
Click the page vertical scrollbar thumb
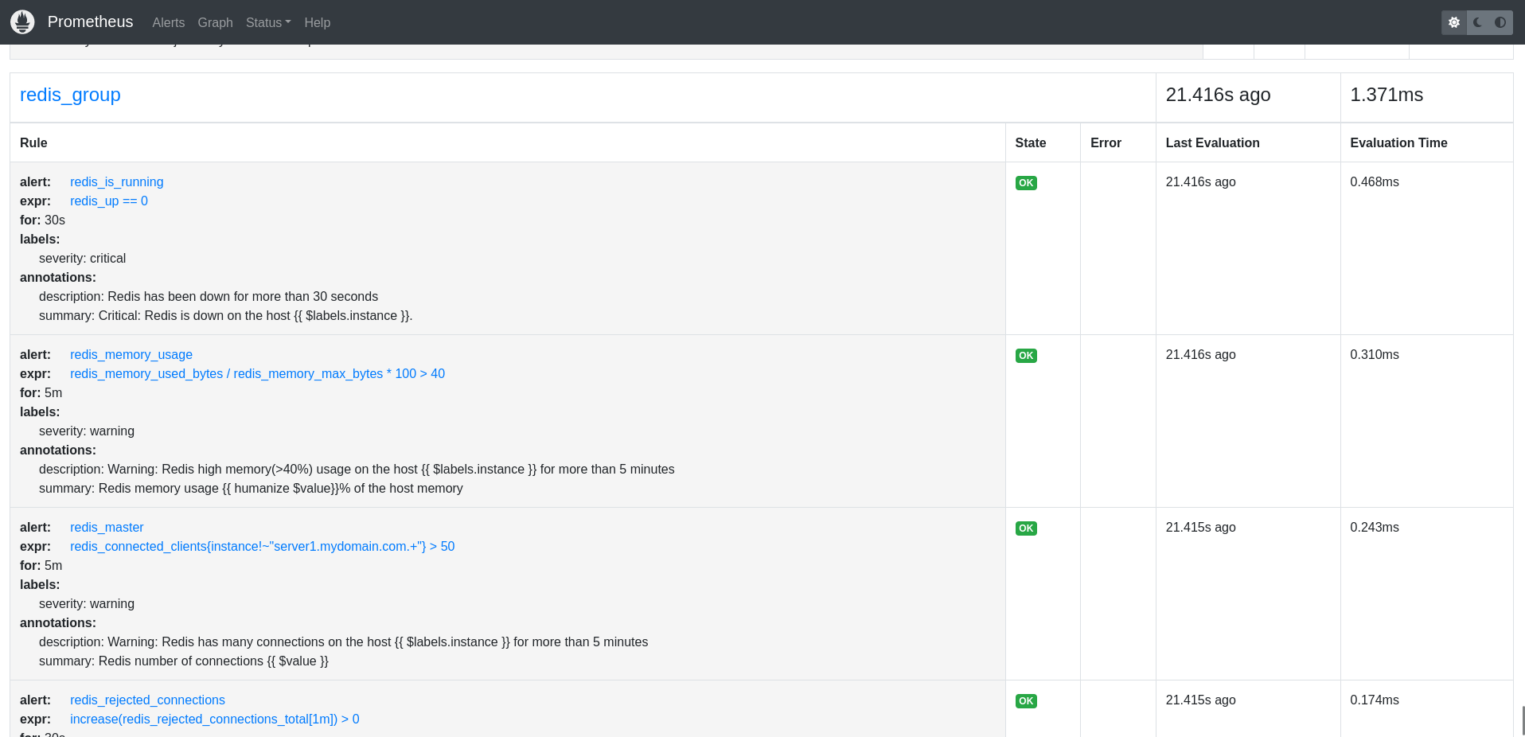pos(1522,720)
